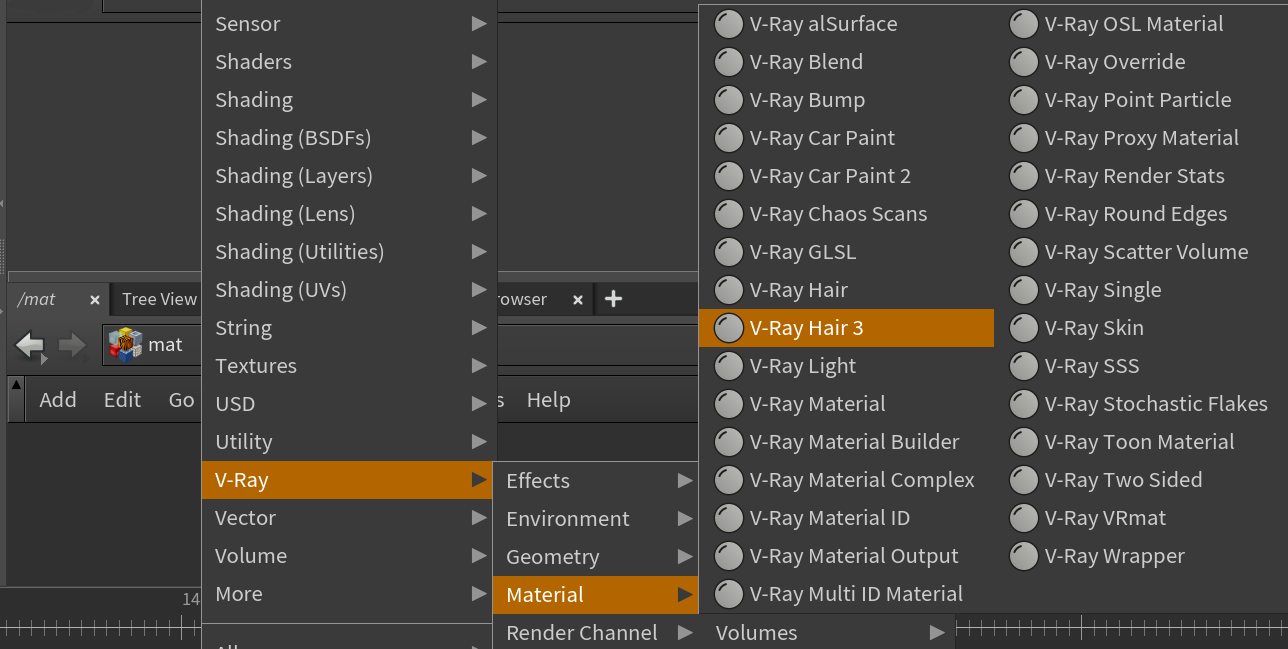Click the V-Ray Two Sided icon
Image resolution: width=1288 pixels, height=649 pixels.
click(x=1024, y=480)
